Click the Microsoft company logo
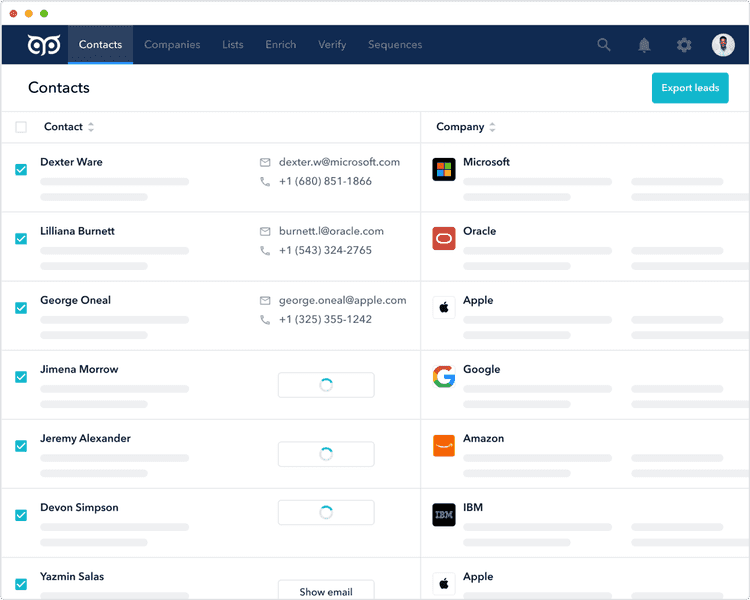 [444, 169]
